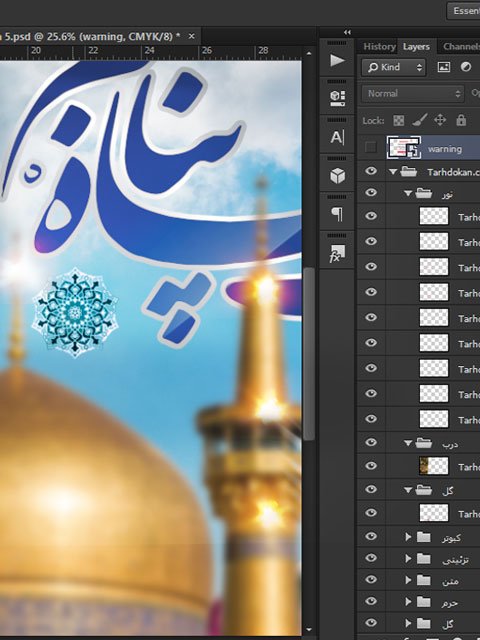Screen dimensions: 480x640
Task: Select the warning layer thumbnail
Action: [x=404, y=148]
